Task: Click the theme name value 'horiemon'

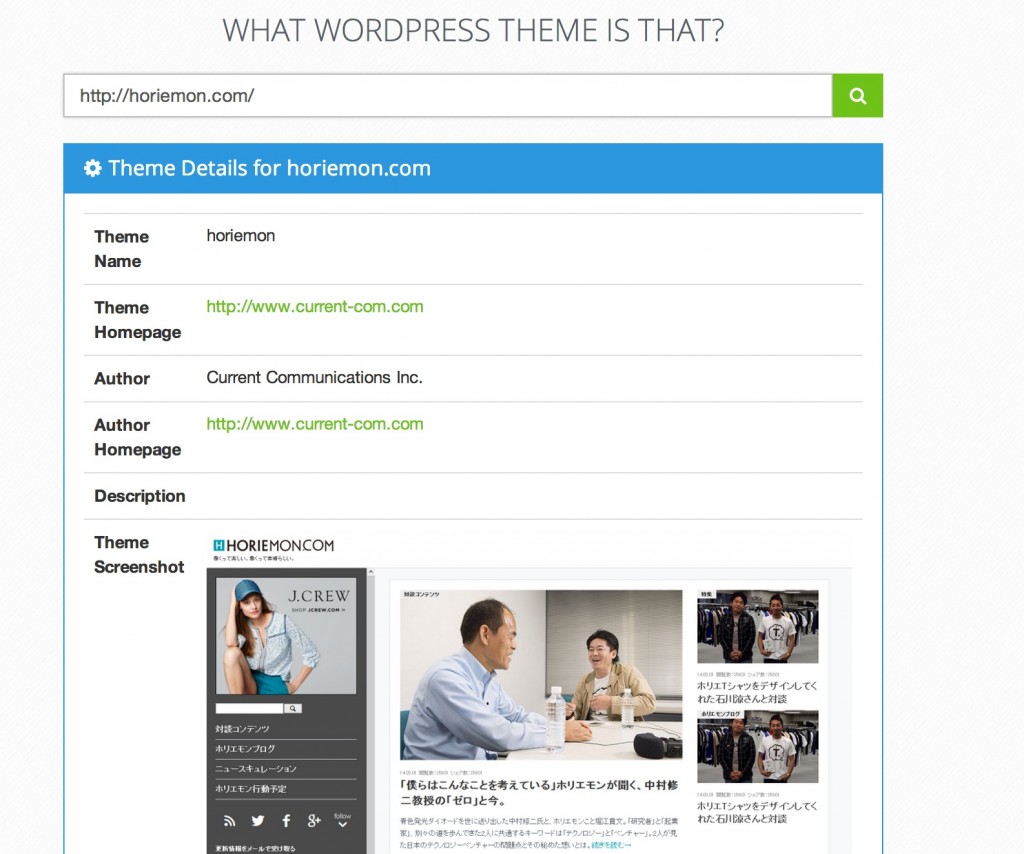Action: pyautogui.click(x=240, y=236)
